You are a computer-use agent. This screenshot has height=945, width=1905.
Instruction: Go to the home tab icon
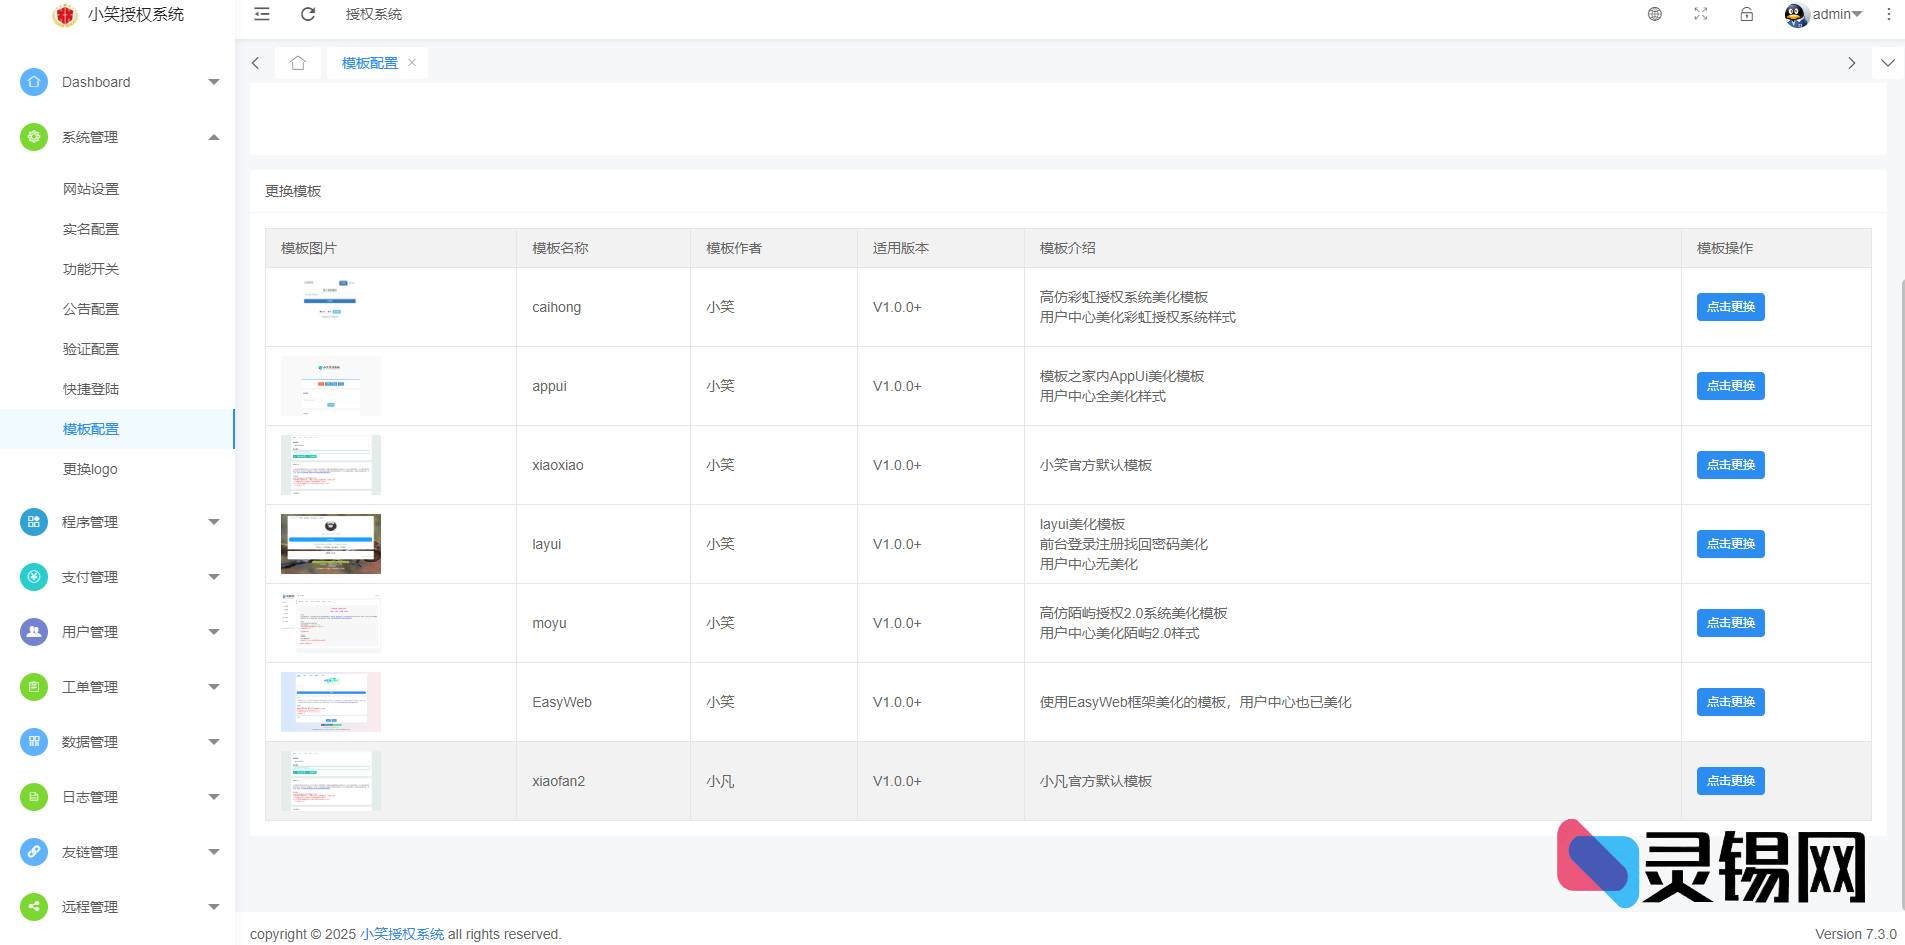click(x=298, y=63)
